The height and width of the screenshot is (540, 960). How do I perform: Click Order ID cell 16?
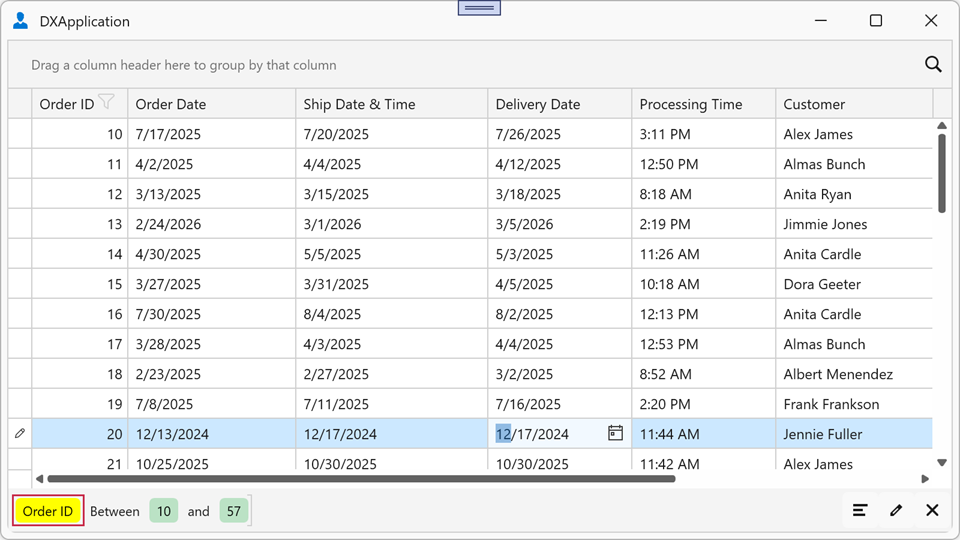tap(80, 313)
